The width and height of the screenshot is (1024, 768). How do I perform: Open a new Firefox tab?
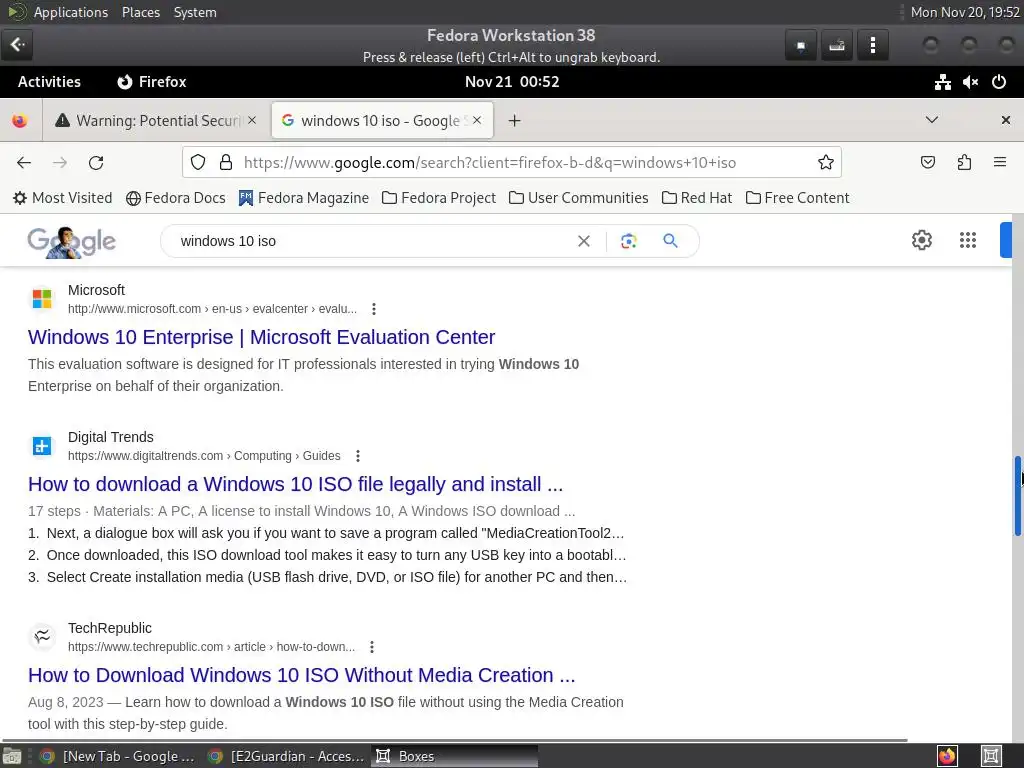[515, 120]
